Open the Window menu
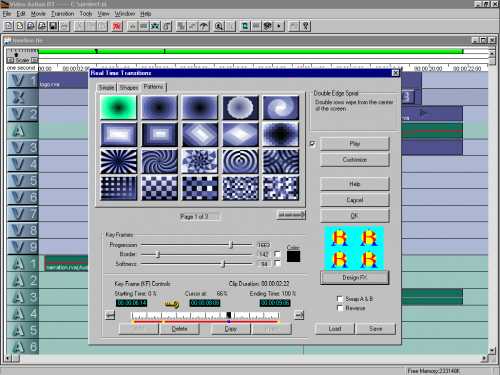The width and height of the screenshot is (500, 375). pos(124,14)
